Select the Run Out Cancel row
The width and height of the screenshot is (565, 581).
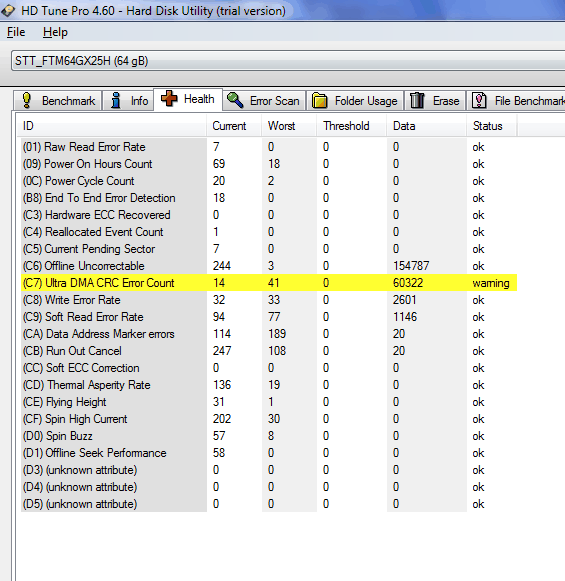[x=269, y=351]
